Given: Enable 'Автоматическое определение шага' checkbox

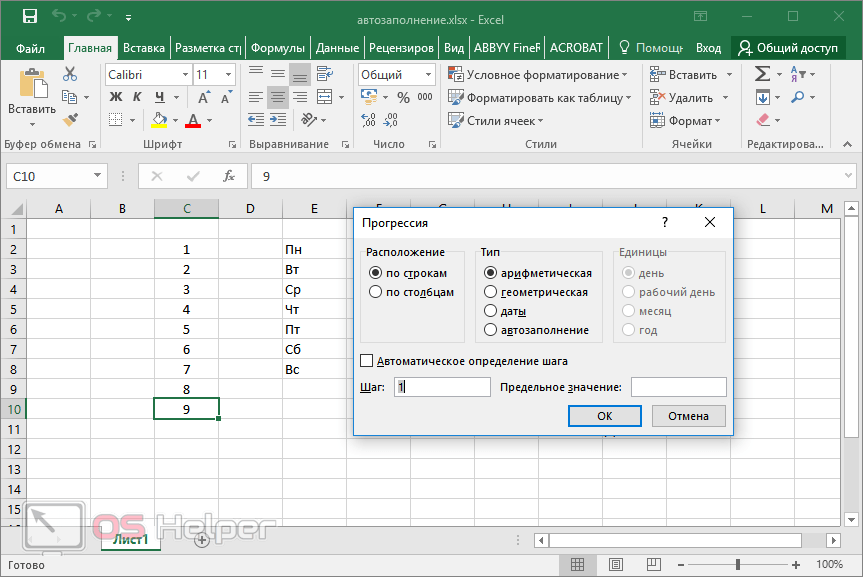Looking at the screenshot, I should (x=366, y=361).
